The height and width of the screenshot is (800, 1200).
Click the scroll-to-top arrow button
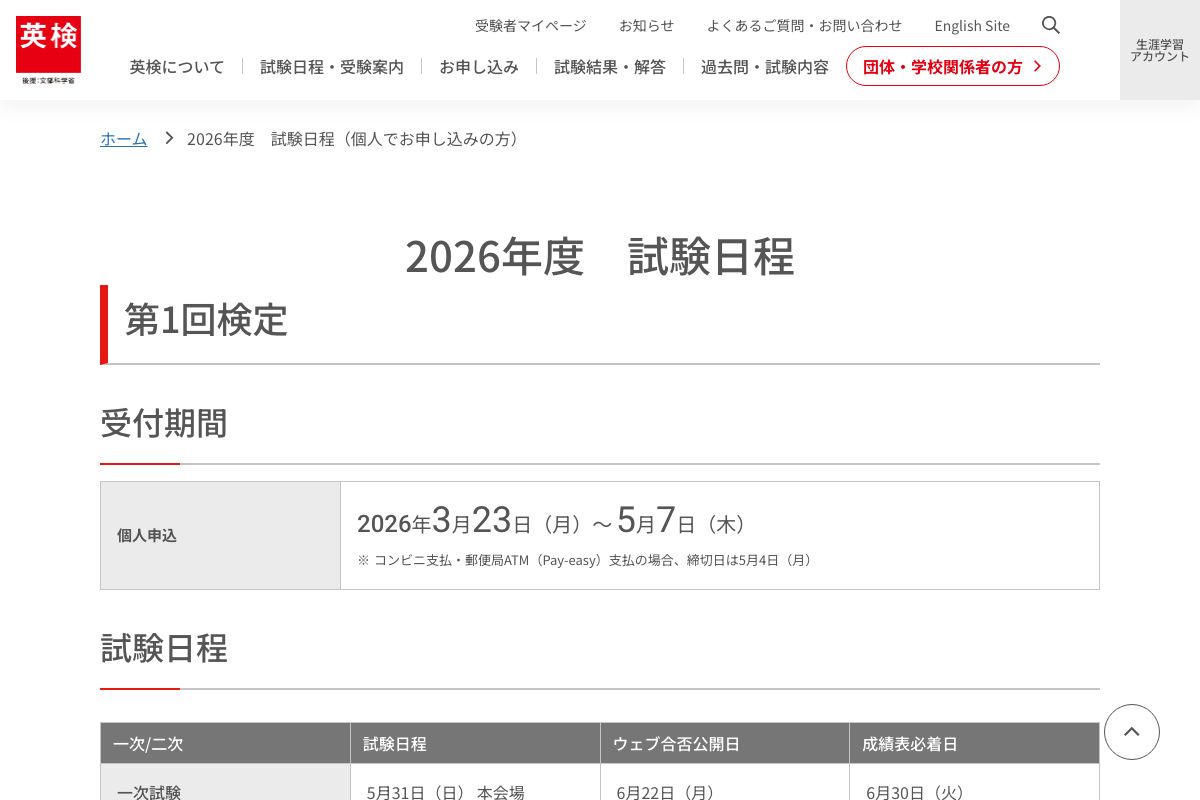click(1131, 732)
